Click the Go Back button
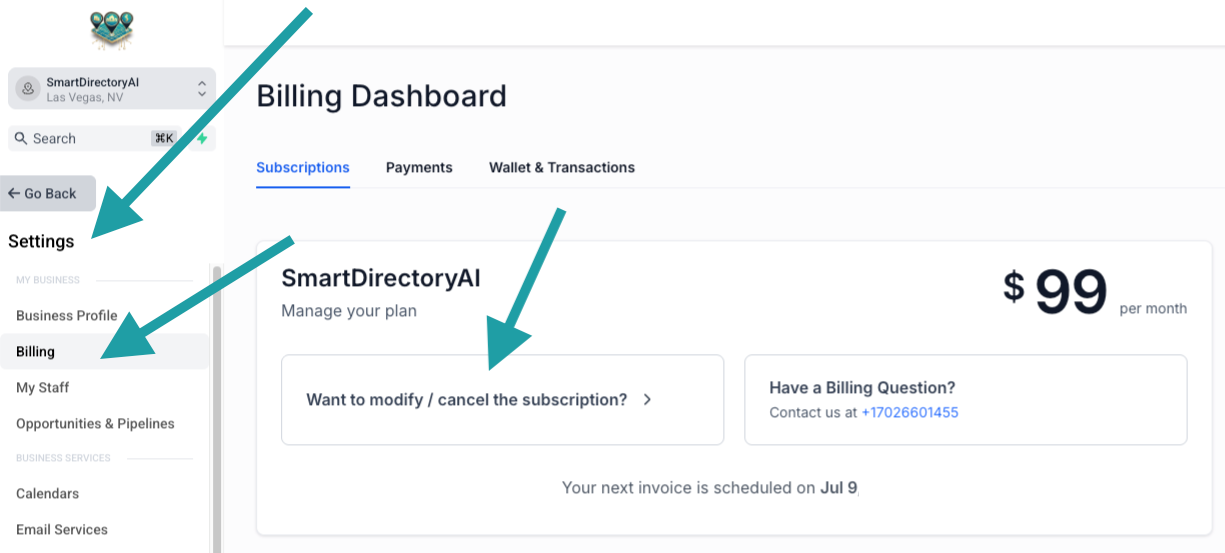Image resolution: width=1225 pixels, height=553 pixels. click(48, 193)
